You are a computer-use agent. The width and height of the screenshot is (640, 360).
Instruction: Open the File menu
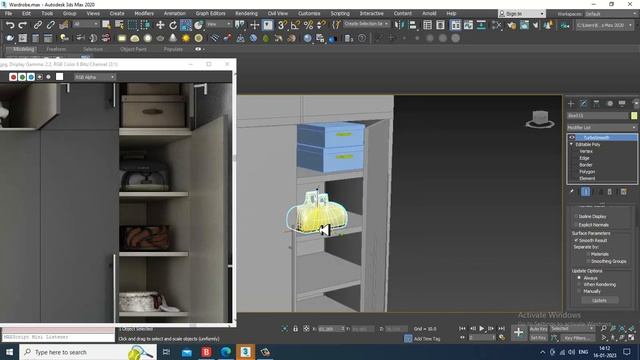(x=8, y=13)
